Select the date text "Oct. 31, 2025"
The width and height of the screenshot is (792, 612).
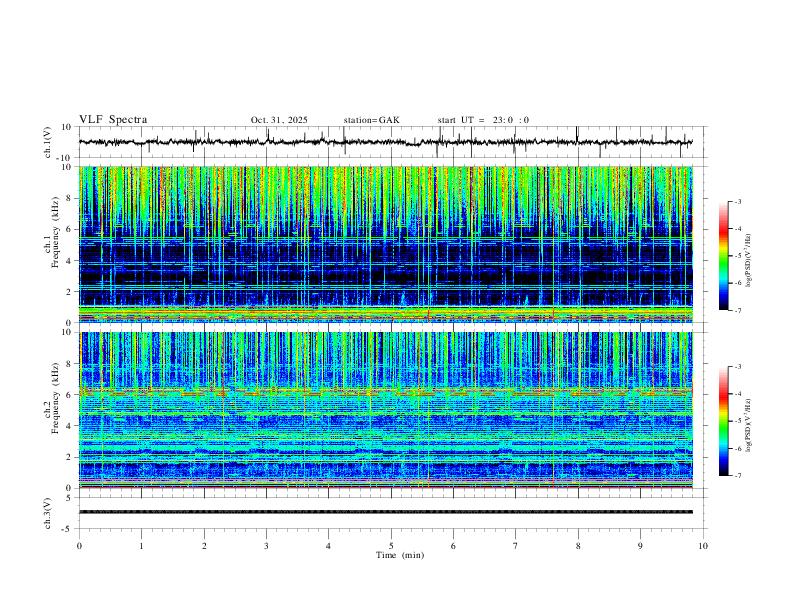click(x=279, y=120)
